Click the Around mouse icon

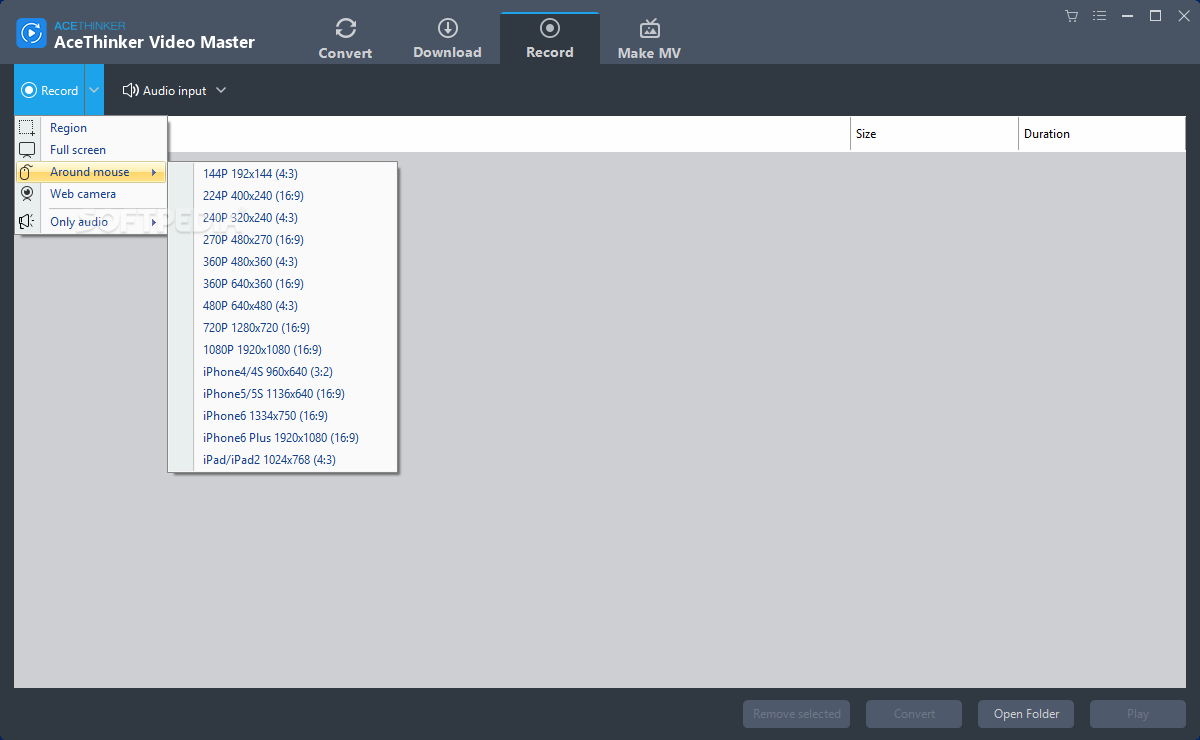[27, 172]
